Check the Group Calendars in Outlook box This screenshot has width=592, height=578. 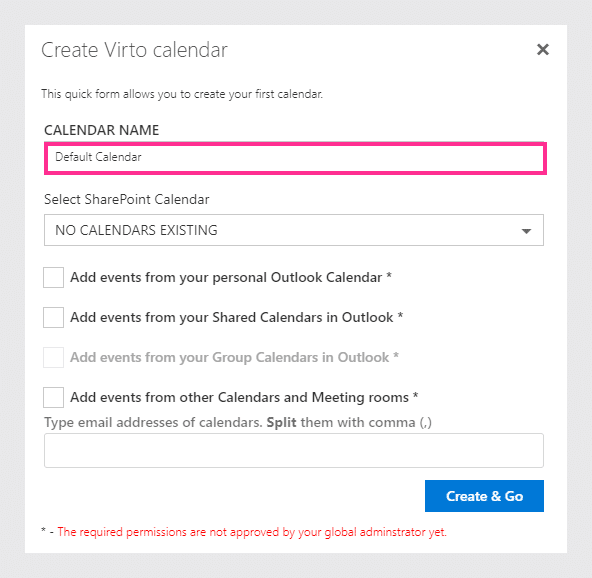coord(53,357)
